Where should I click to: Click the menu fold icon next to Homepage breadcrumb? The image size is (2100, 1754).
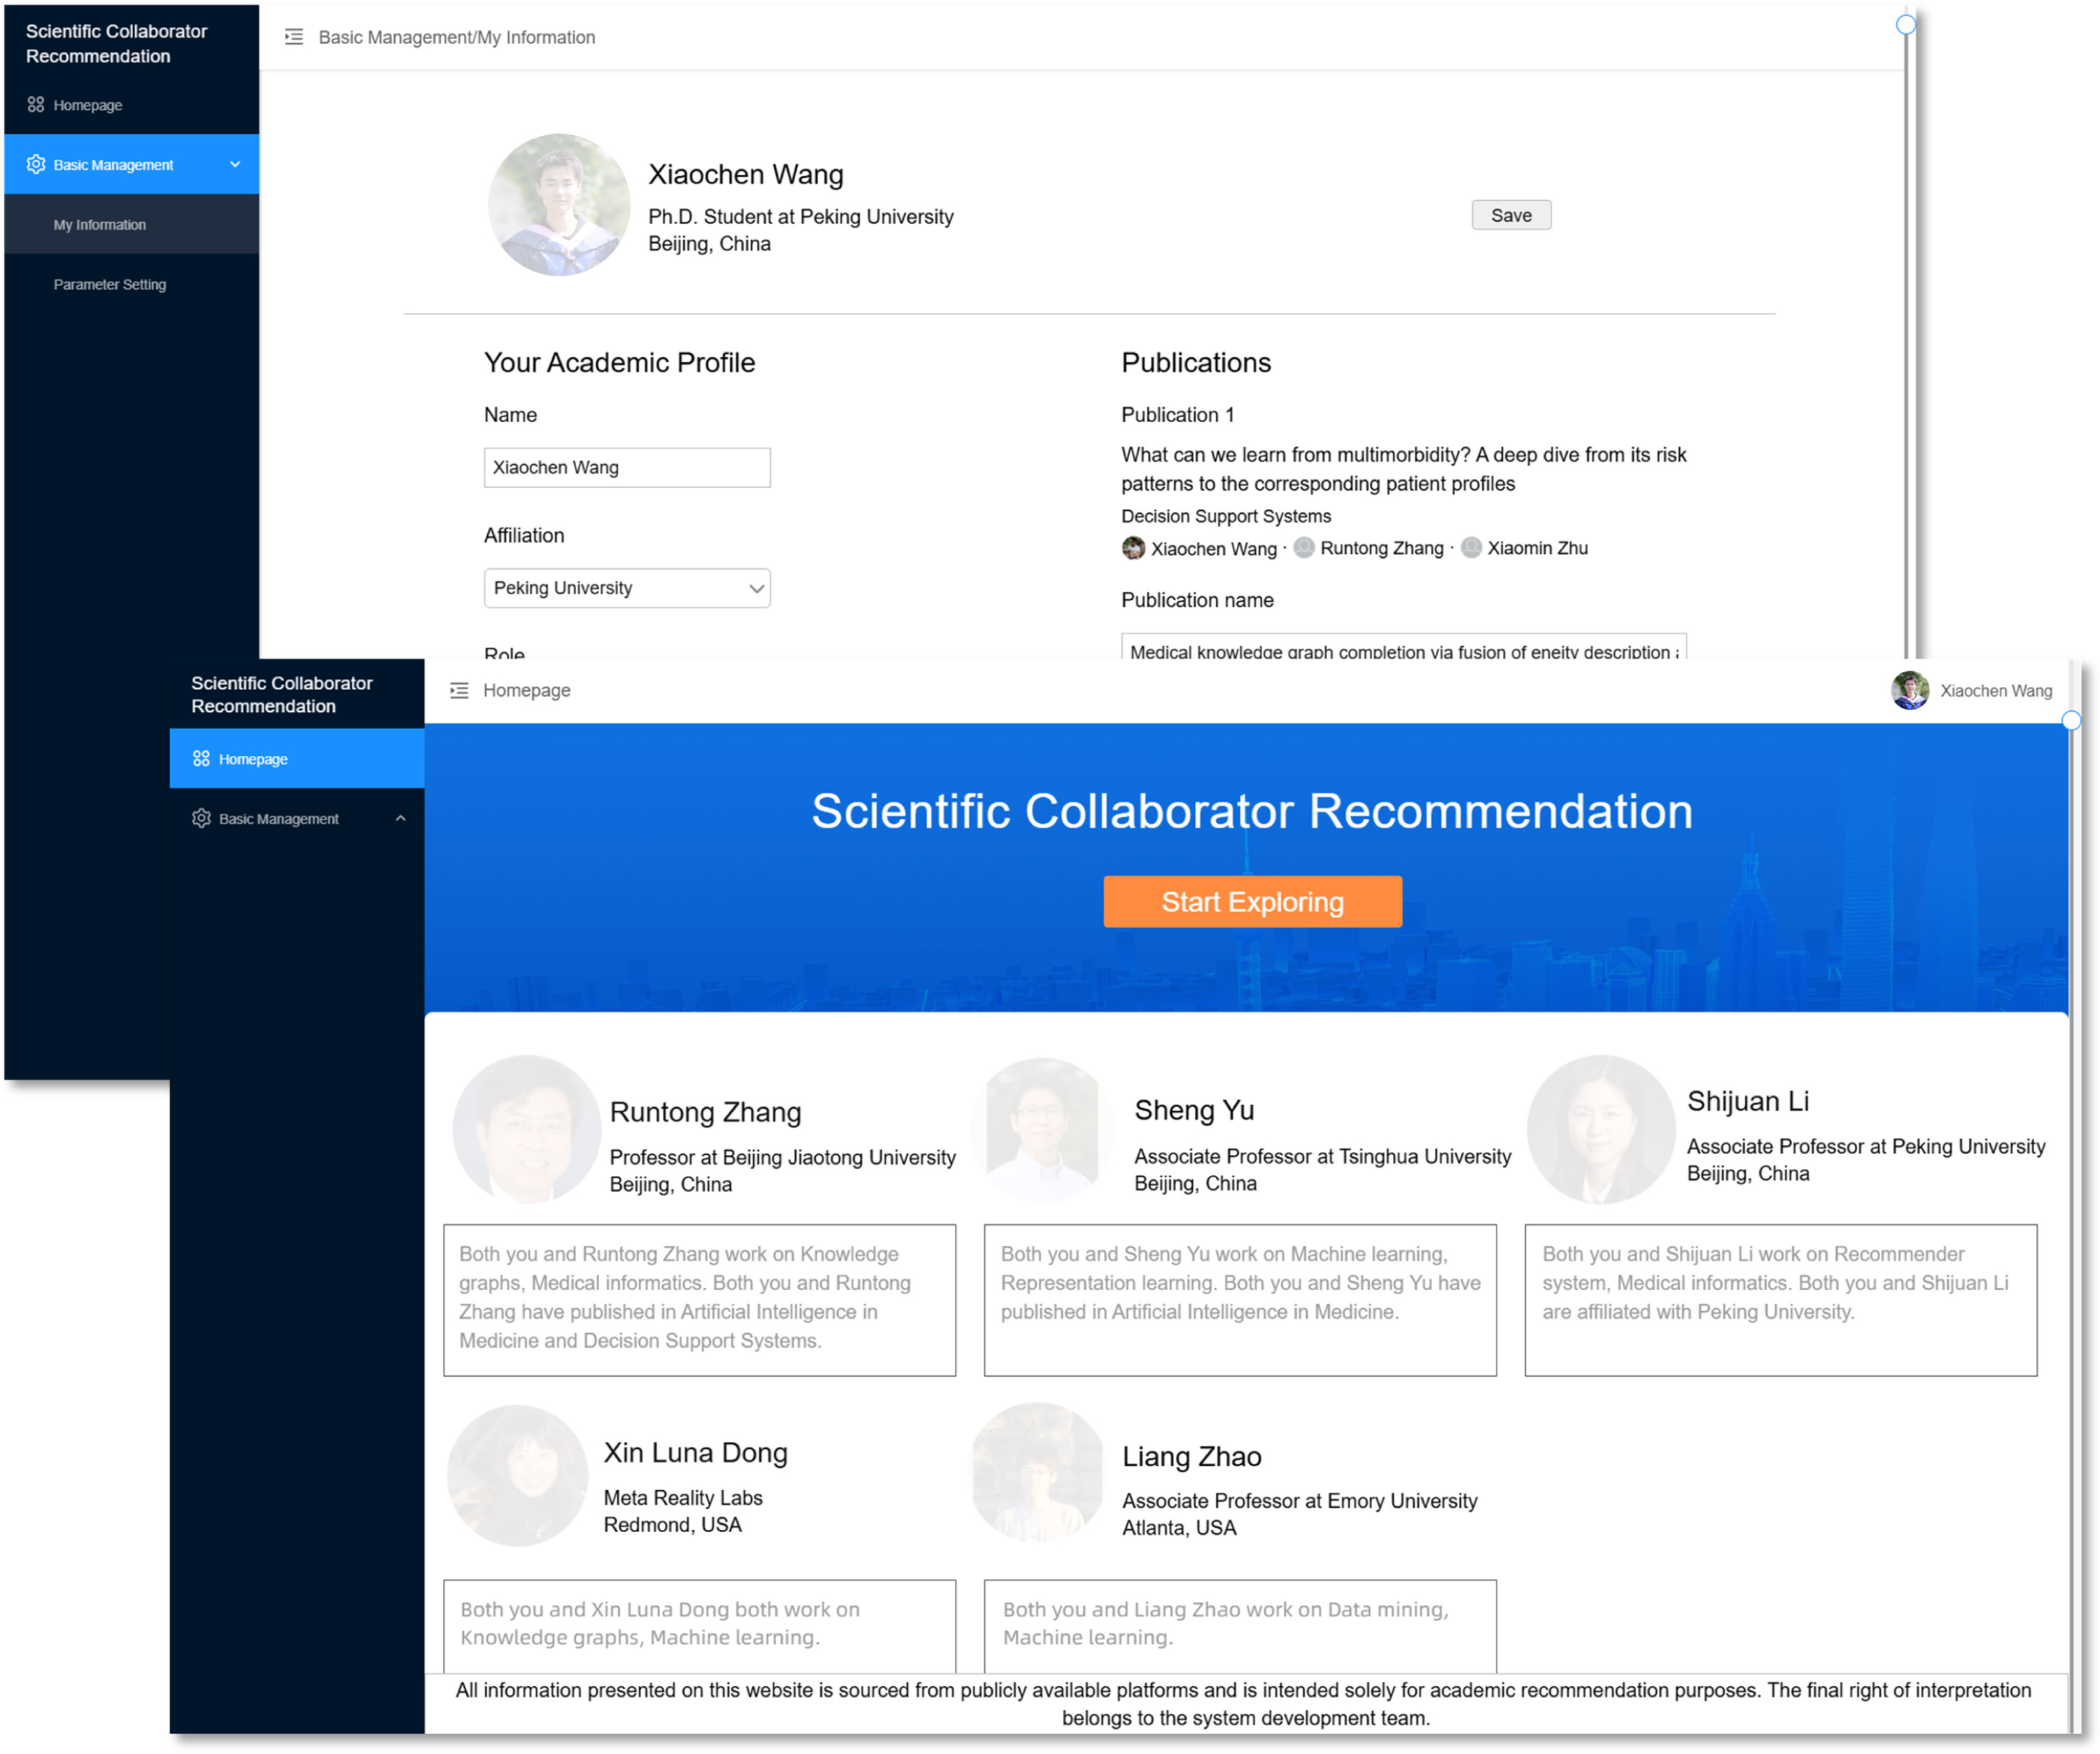(x=459, y=690)
